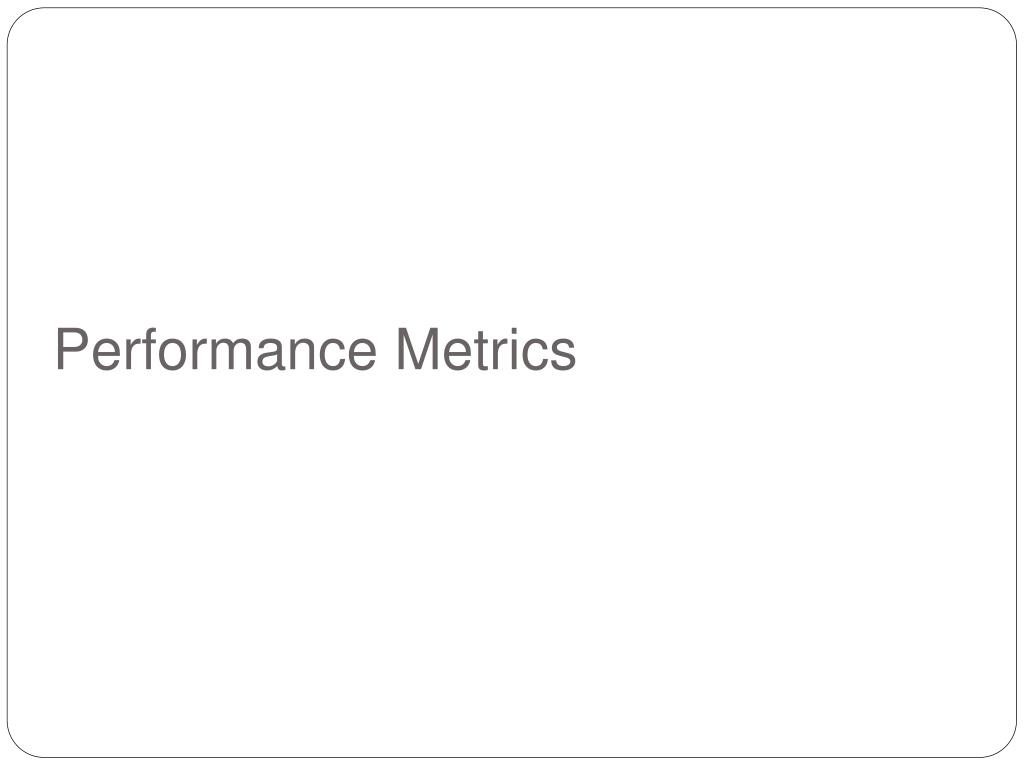The height and width of the screenshot is (768, 1024).
Task: Select the word 'Performance' in the title
Action: click(x=216, y=349)
